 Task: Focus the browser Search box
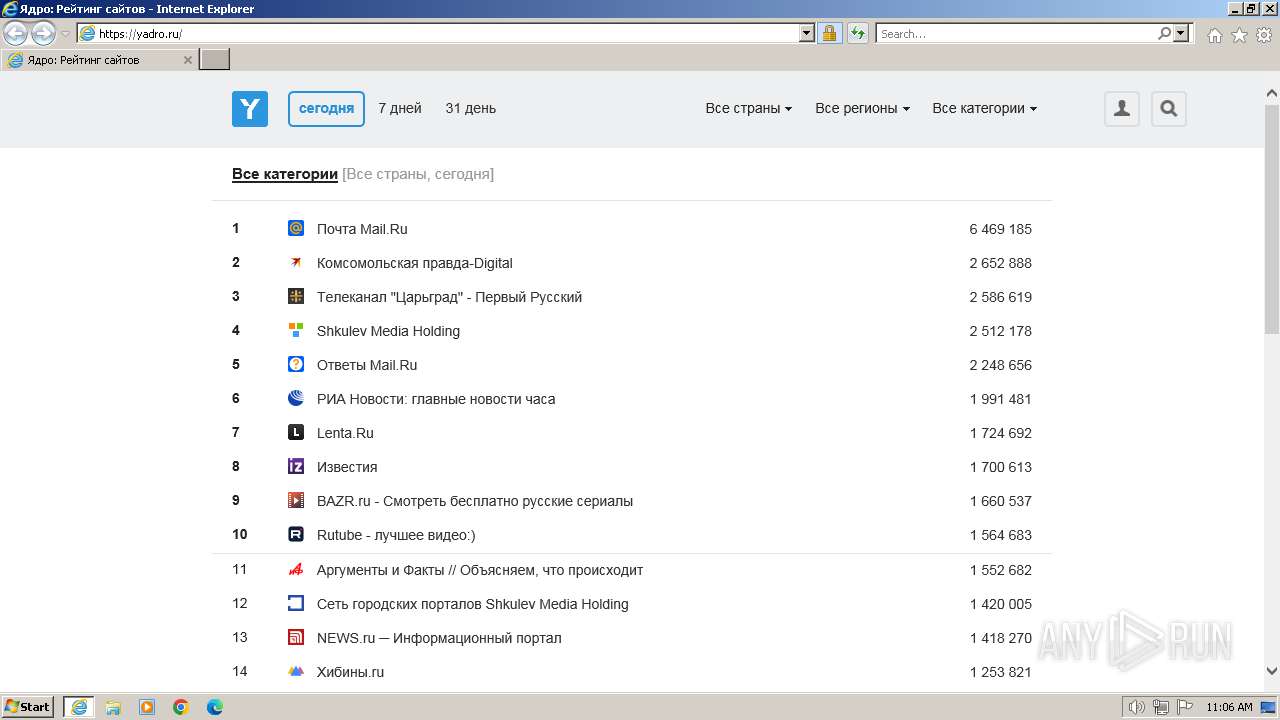tap(1017, 33)
